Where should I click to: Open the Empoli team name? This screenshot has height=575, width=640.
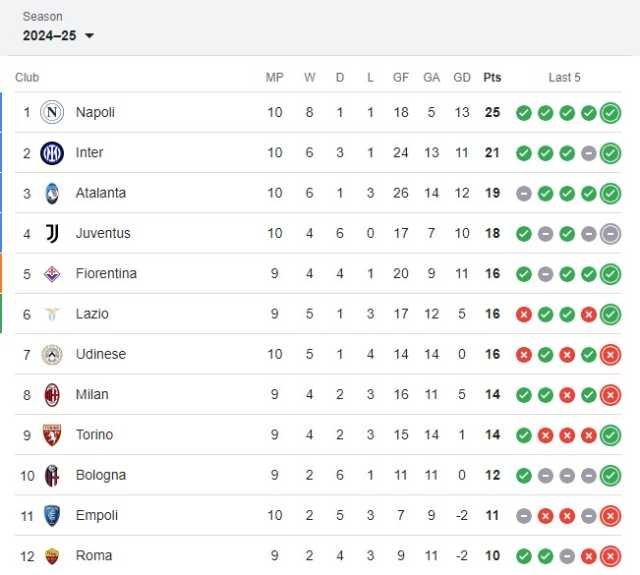point(97,515)
